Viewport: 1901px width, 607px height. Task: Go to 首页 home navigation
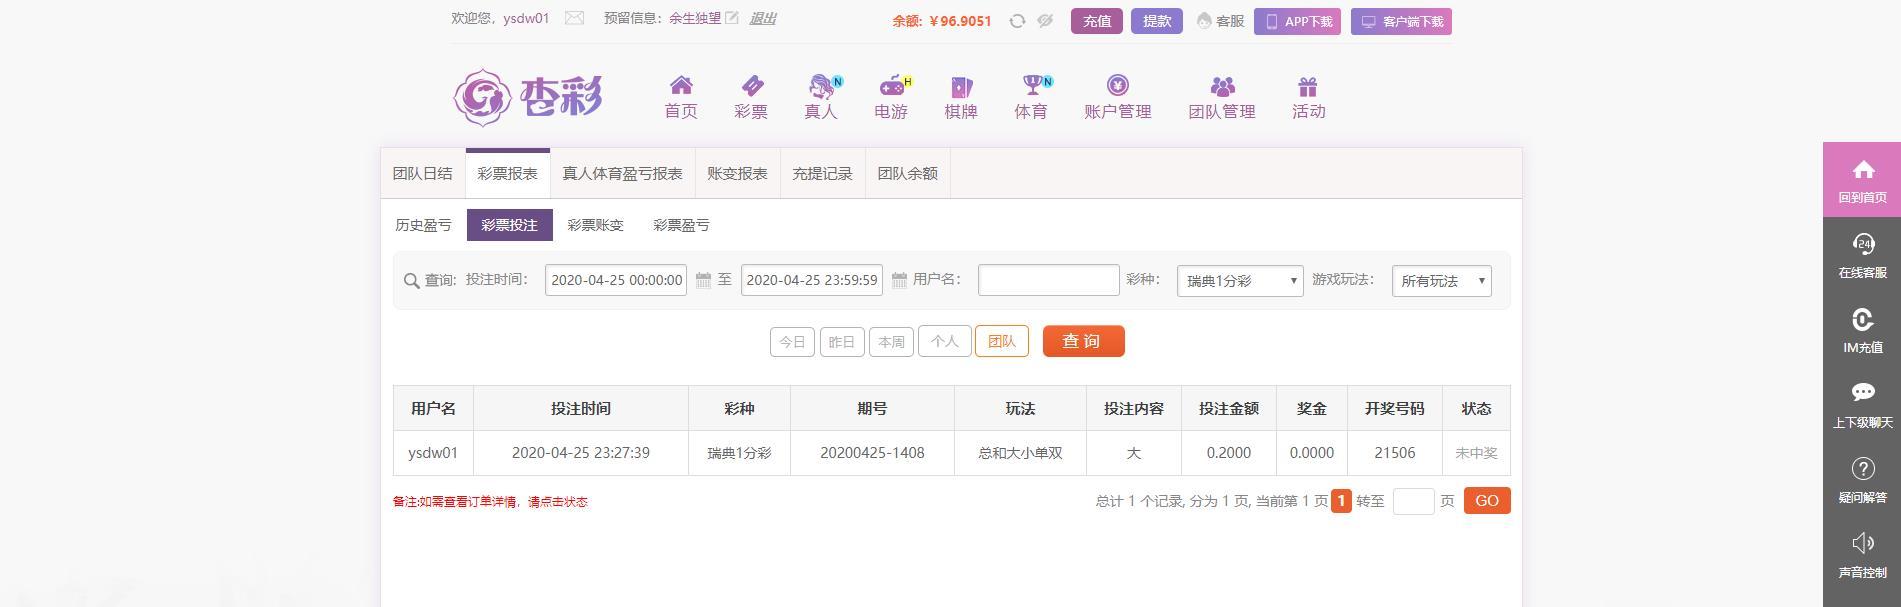point(681,98)
